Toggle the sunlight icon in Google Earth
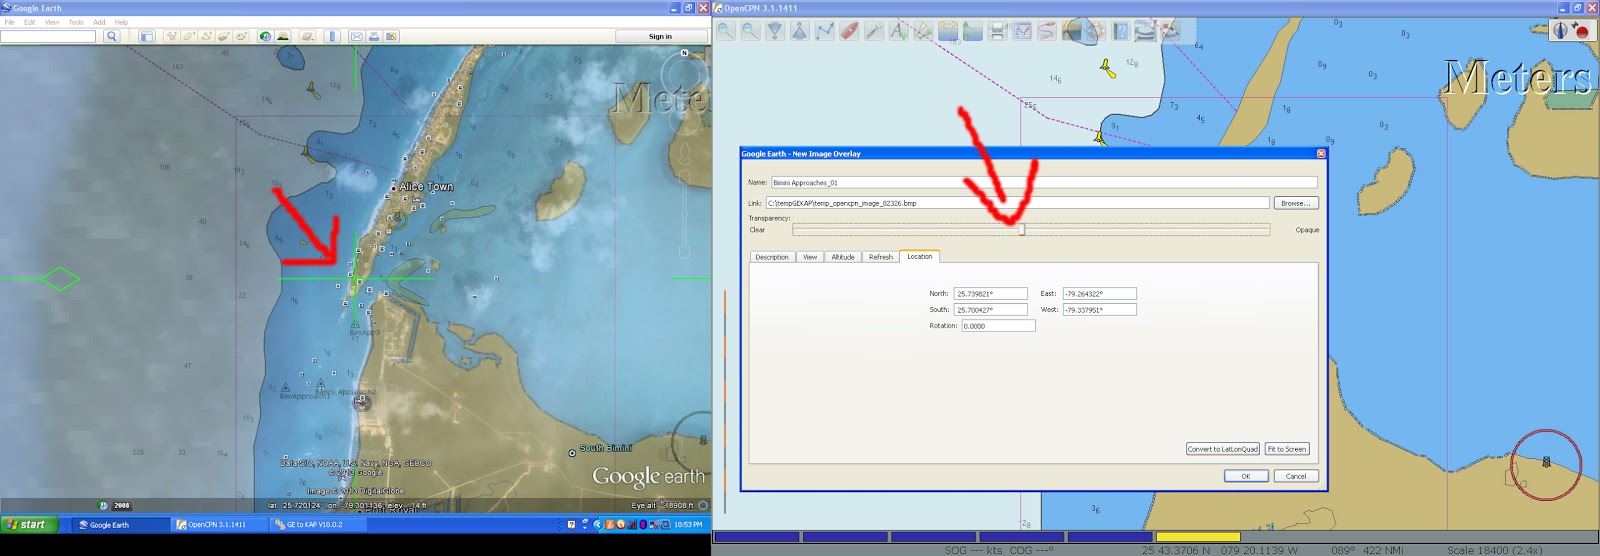 pos(283,36)
